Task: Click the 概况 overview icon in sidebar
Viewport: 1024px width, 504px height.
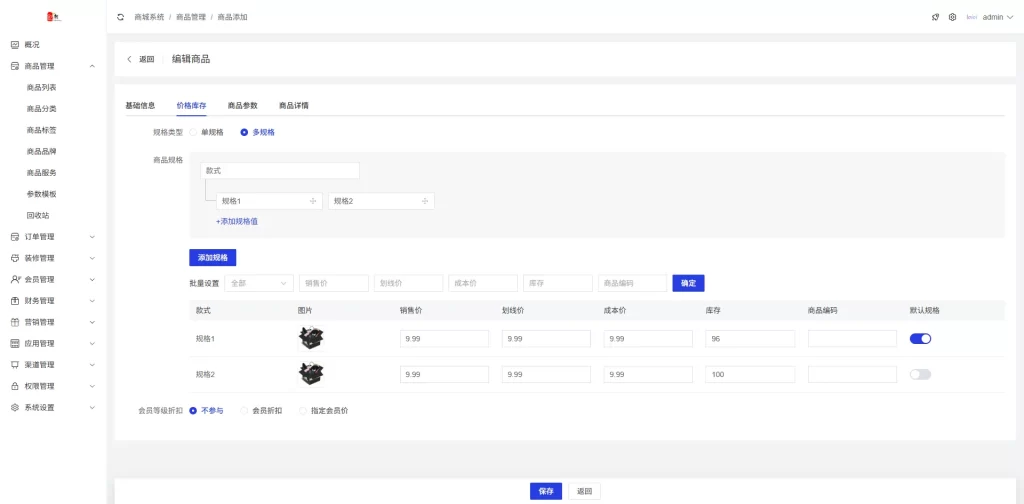Action: pos(15,45)
